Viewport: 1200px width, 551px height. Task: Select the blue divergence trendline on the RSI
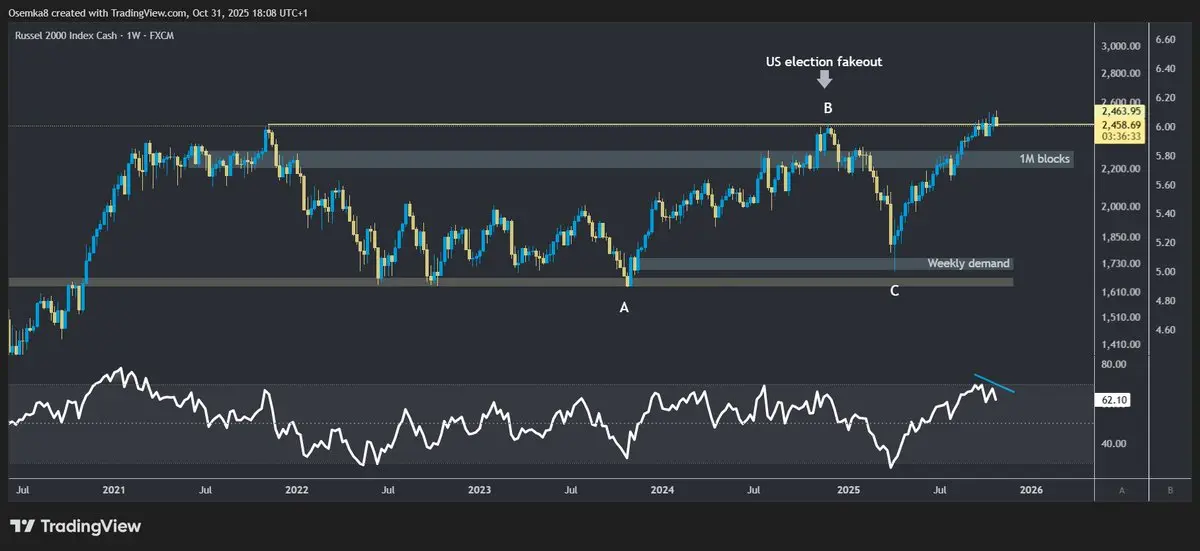995,383
